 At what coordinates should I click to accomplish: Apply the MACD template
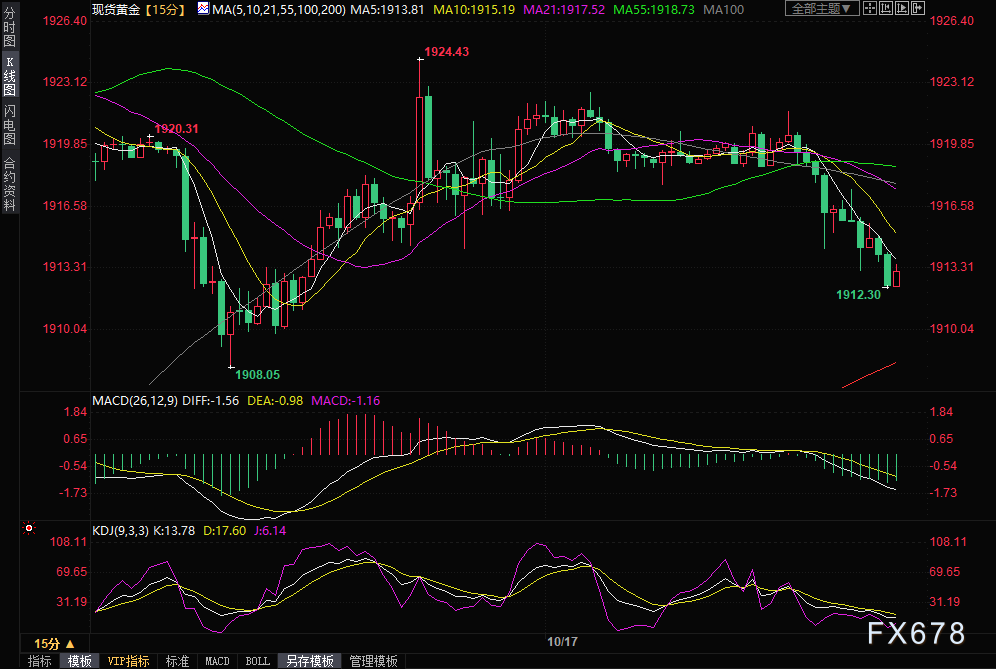click(x=217, y=661)
